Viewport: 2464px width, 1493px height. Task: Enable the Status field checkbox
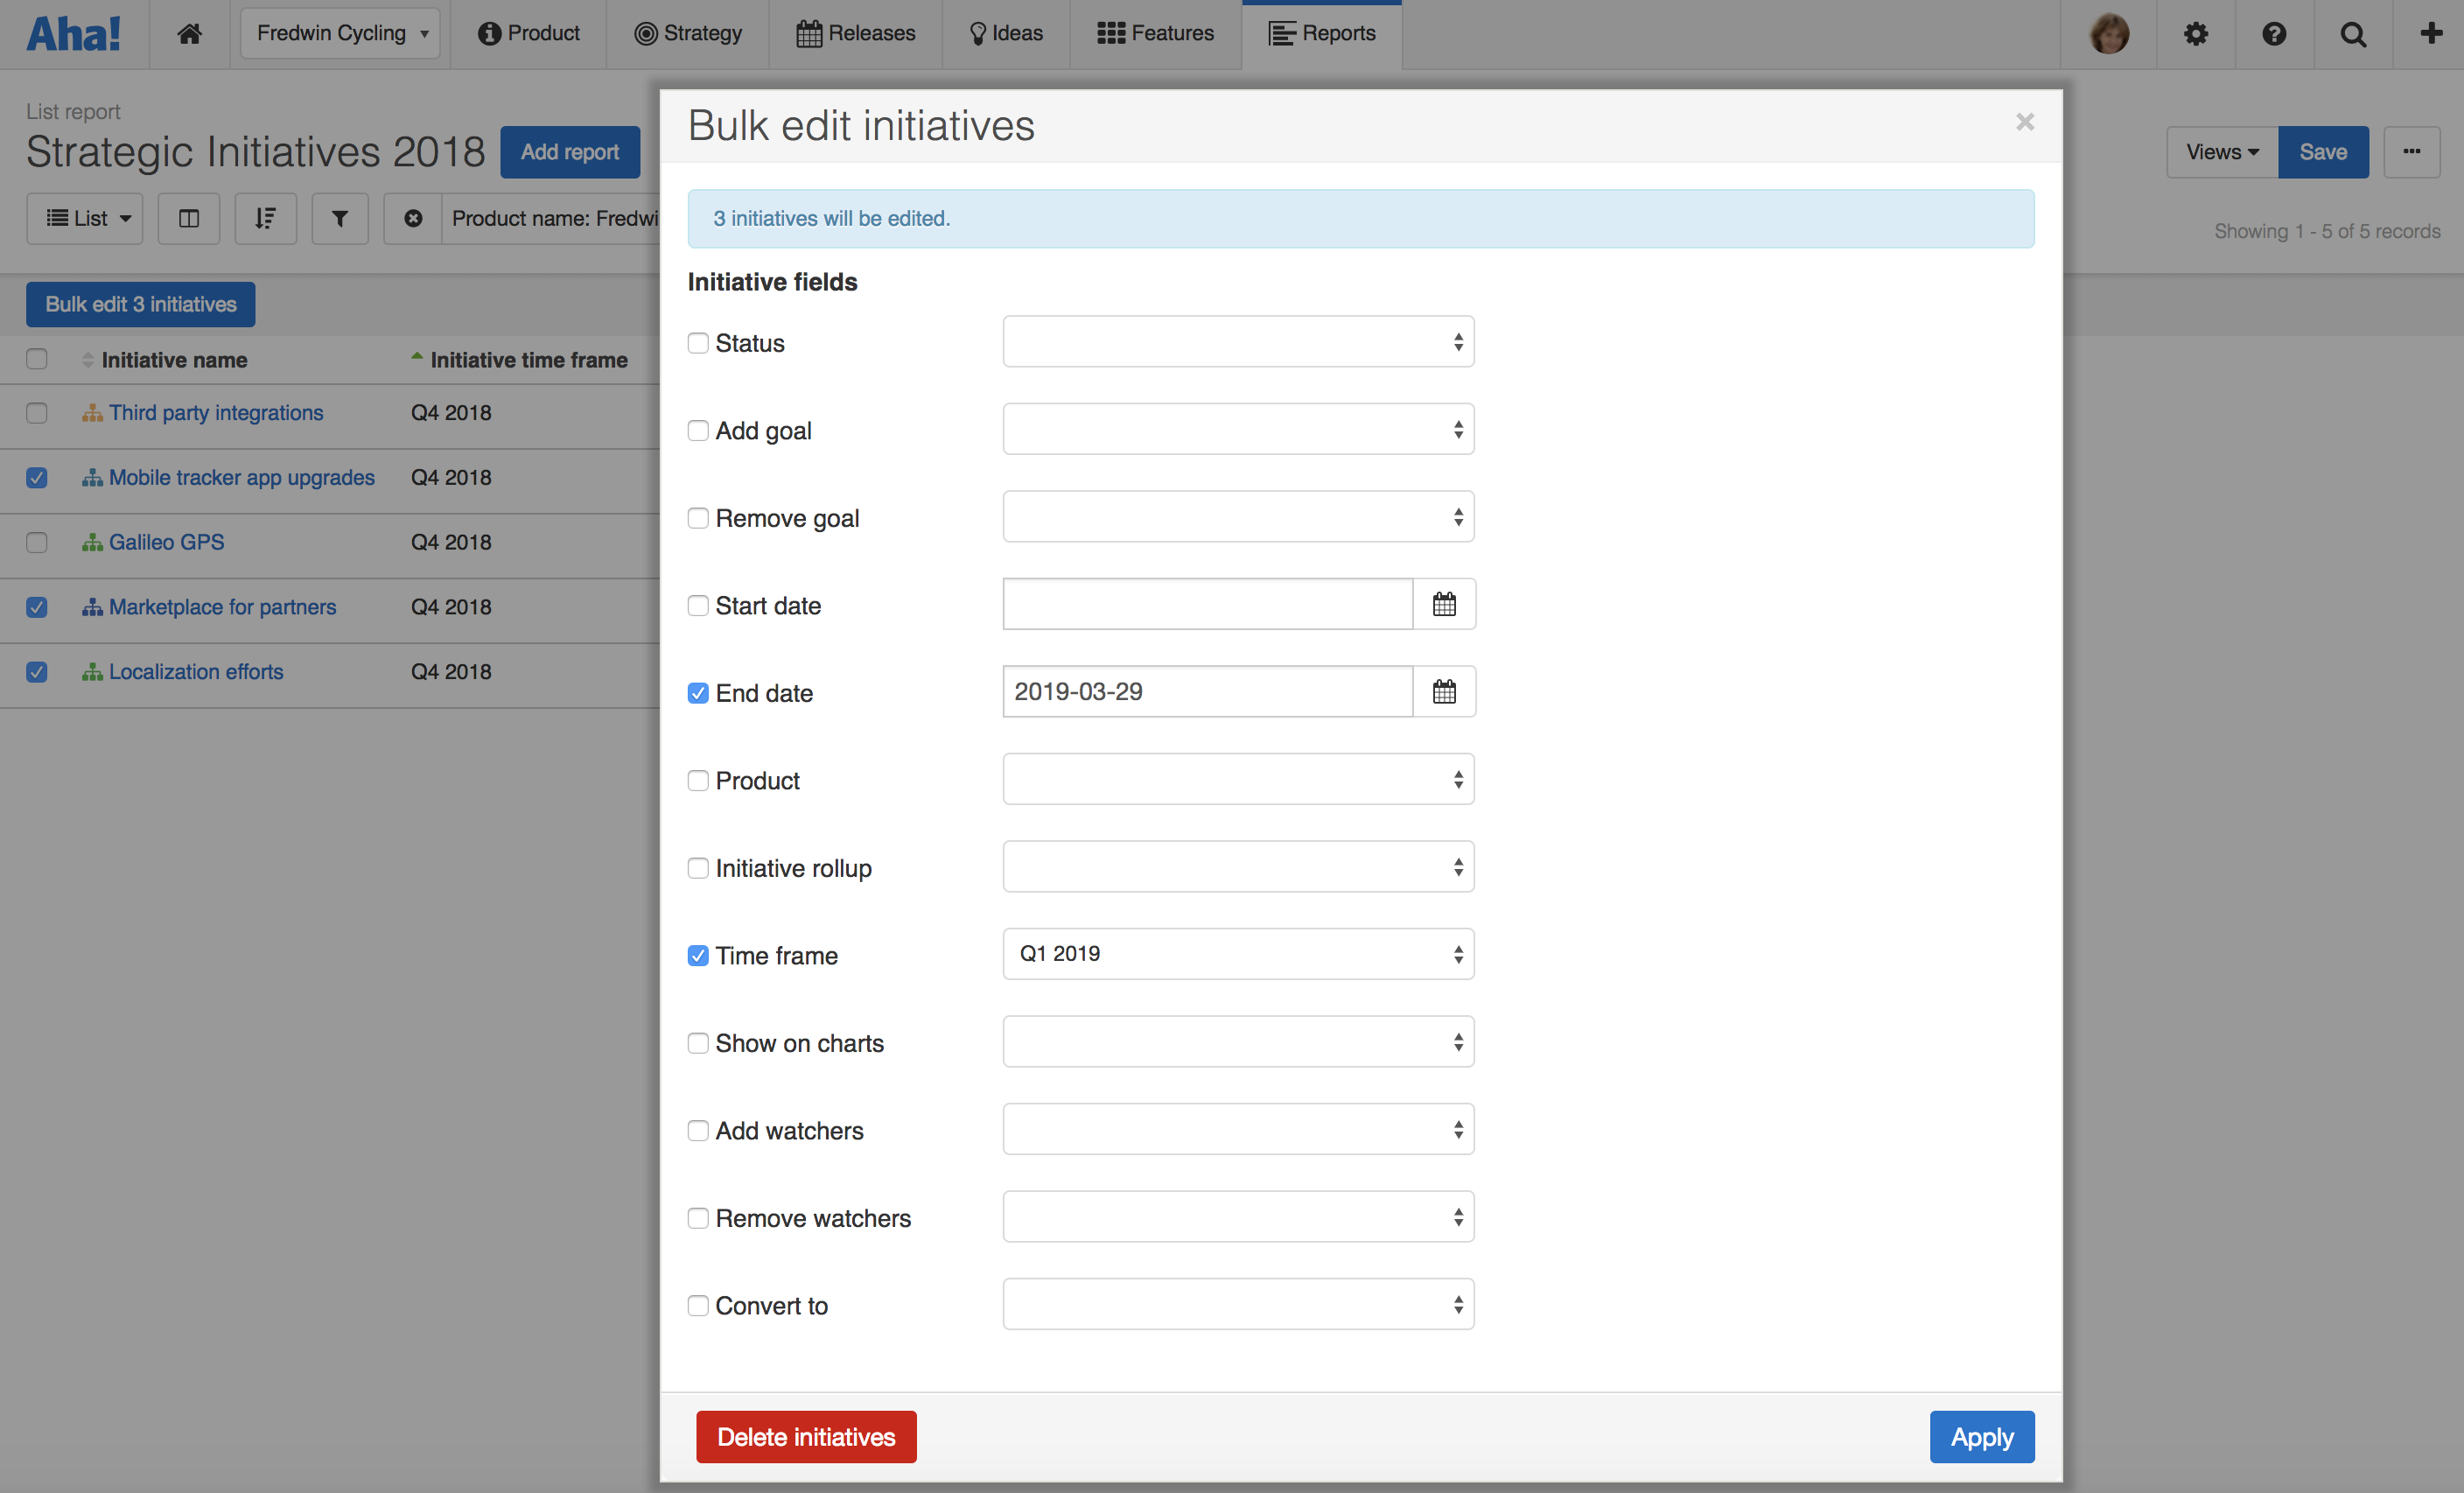698,343
